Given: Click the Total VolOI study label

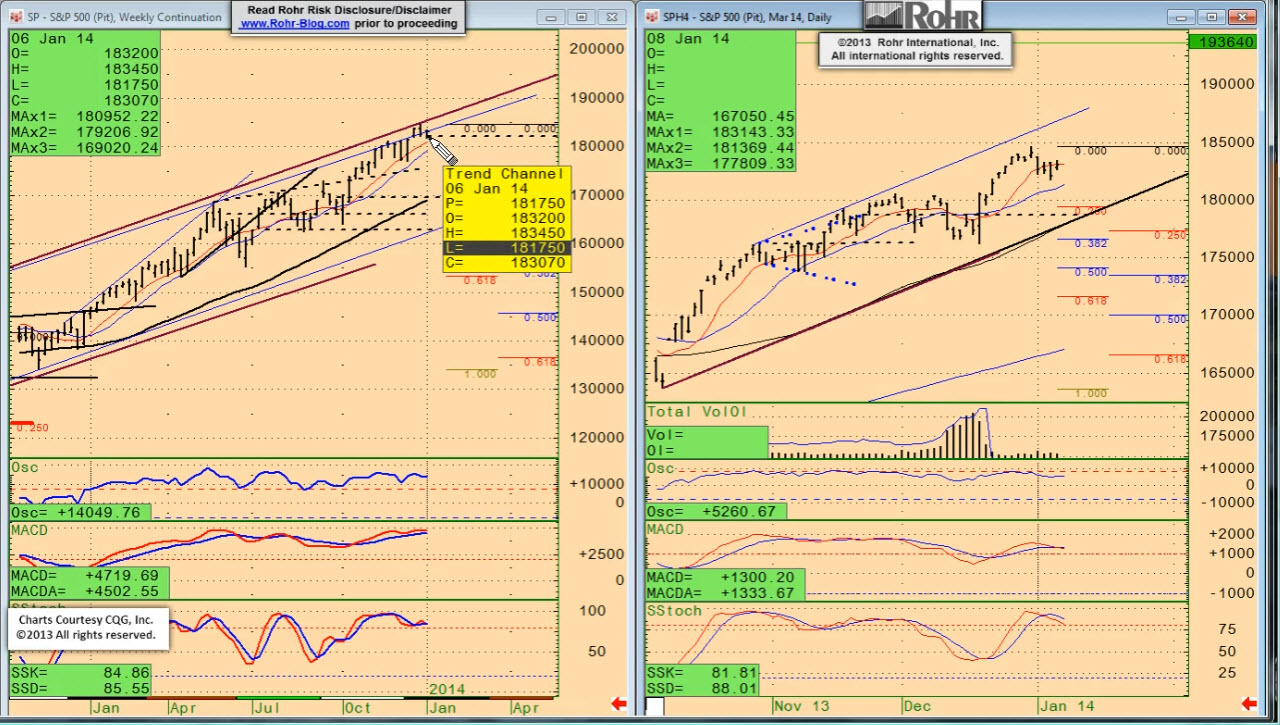Looking at the screenshot, I should click(x=697, y=411).
